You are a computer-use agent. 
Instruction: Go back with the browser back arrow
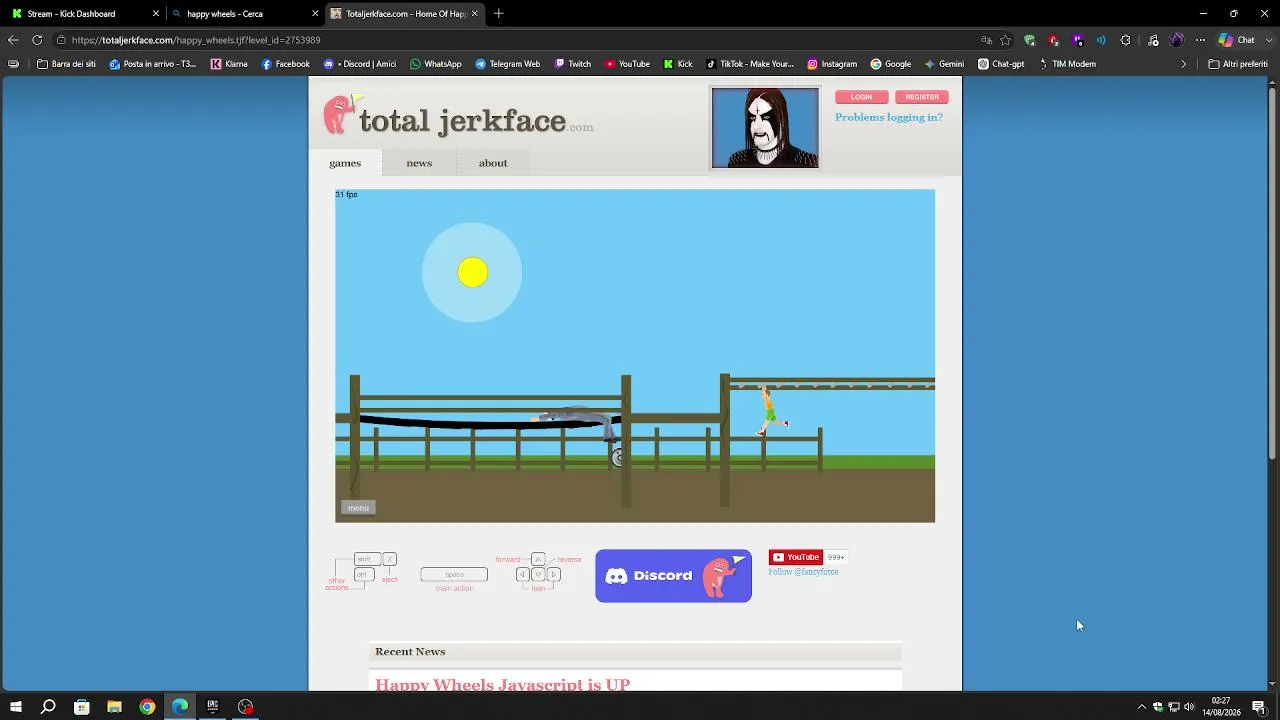13,40
